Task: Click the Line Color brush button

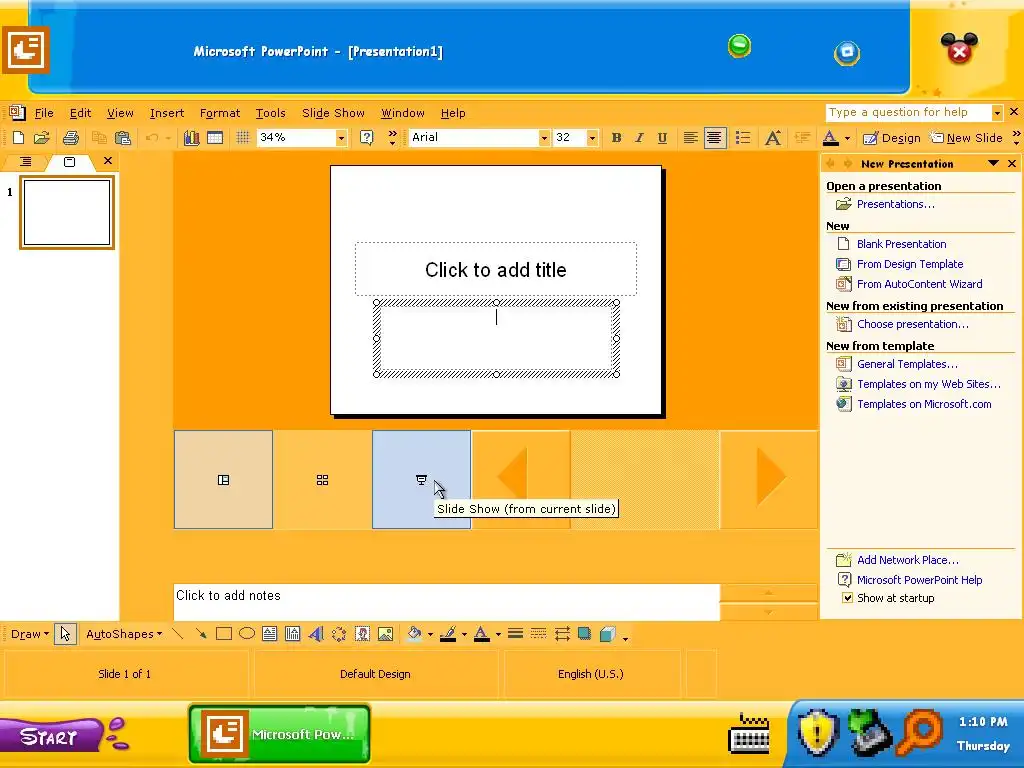Action: tap(448, 633)
